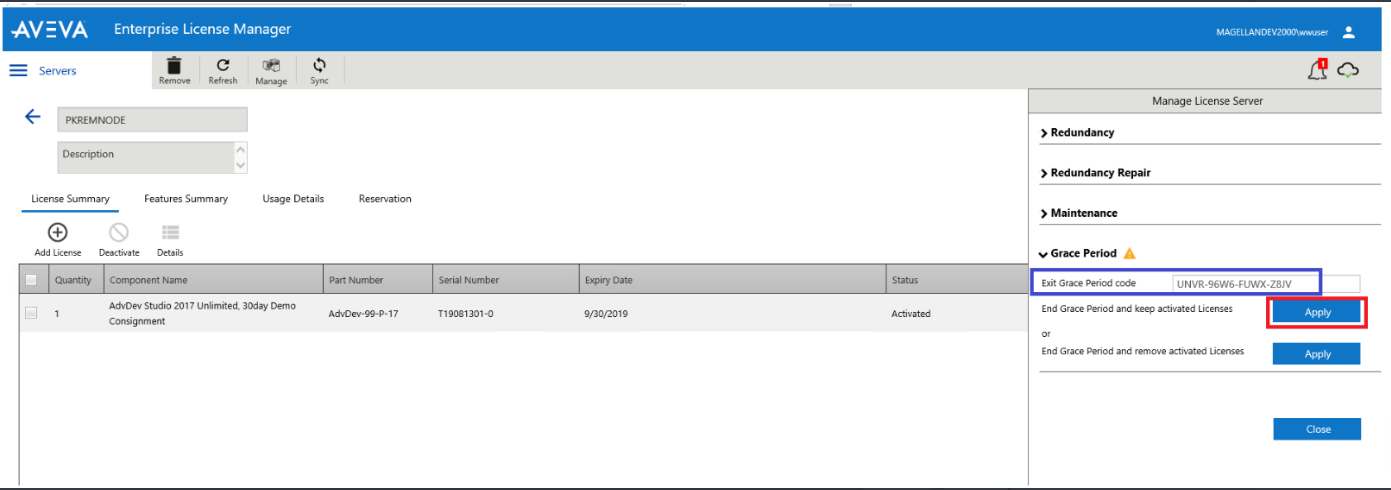Click the Description box scroll up arrow
The height and width of the screenshot is (490, 1391).
[x=240, y=149]
